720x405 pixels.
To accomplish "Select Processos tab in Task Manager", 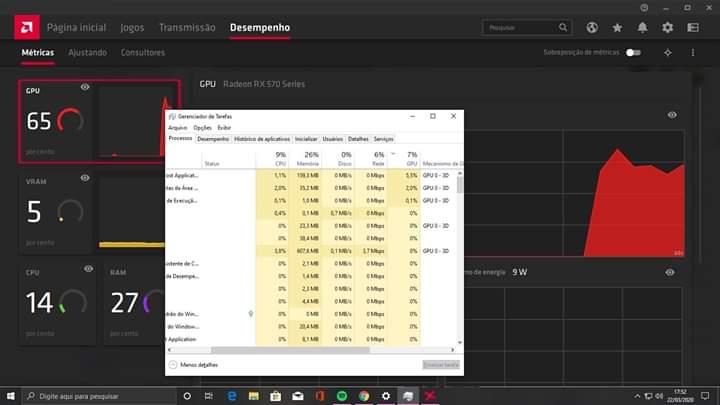I will tap(180, 139).
